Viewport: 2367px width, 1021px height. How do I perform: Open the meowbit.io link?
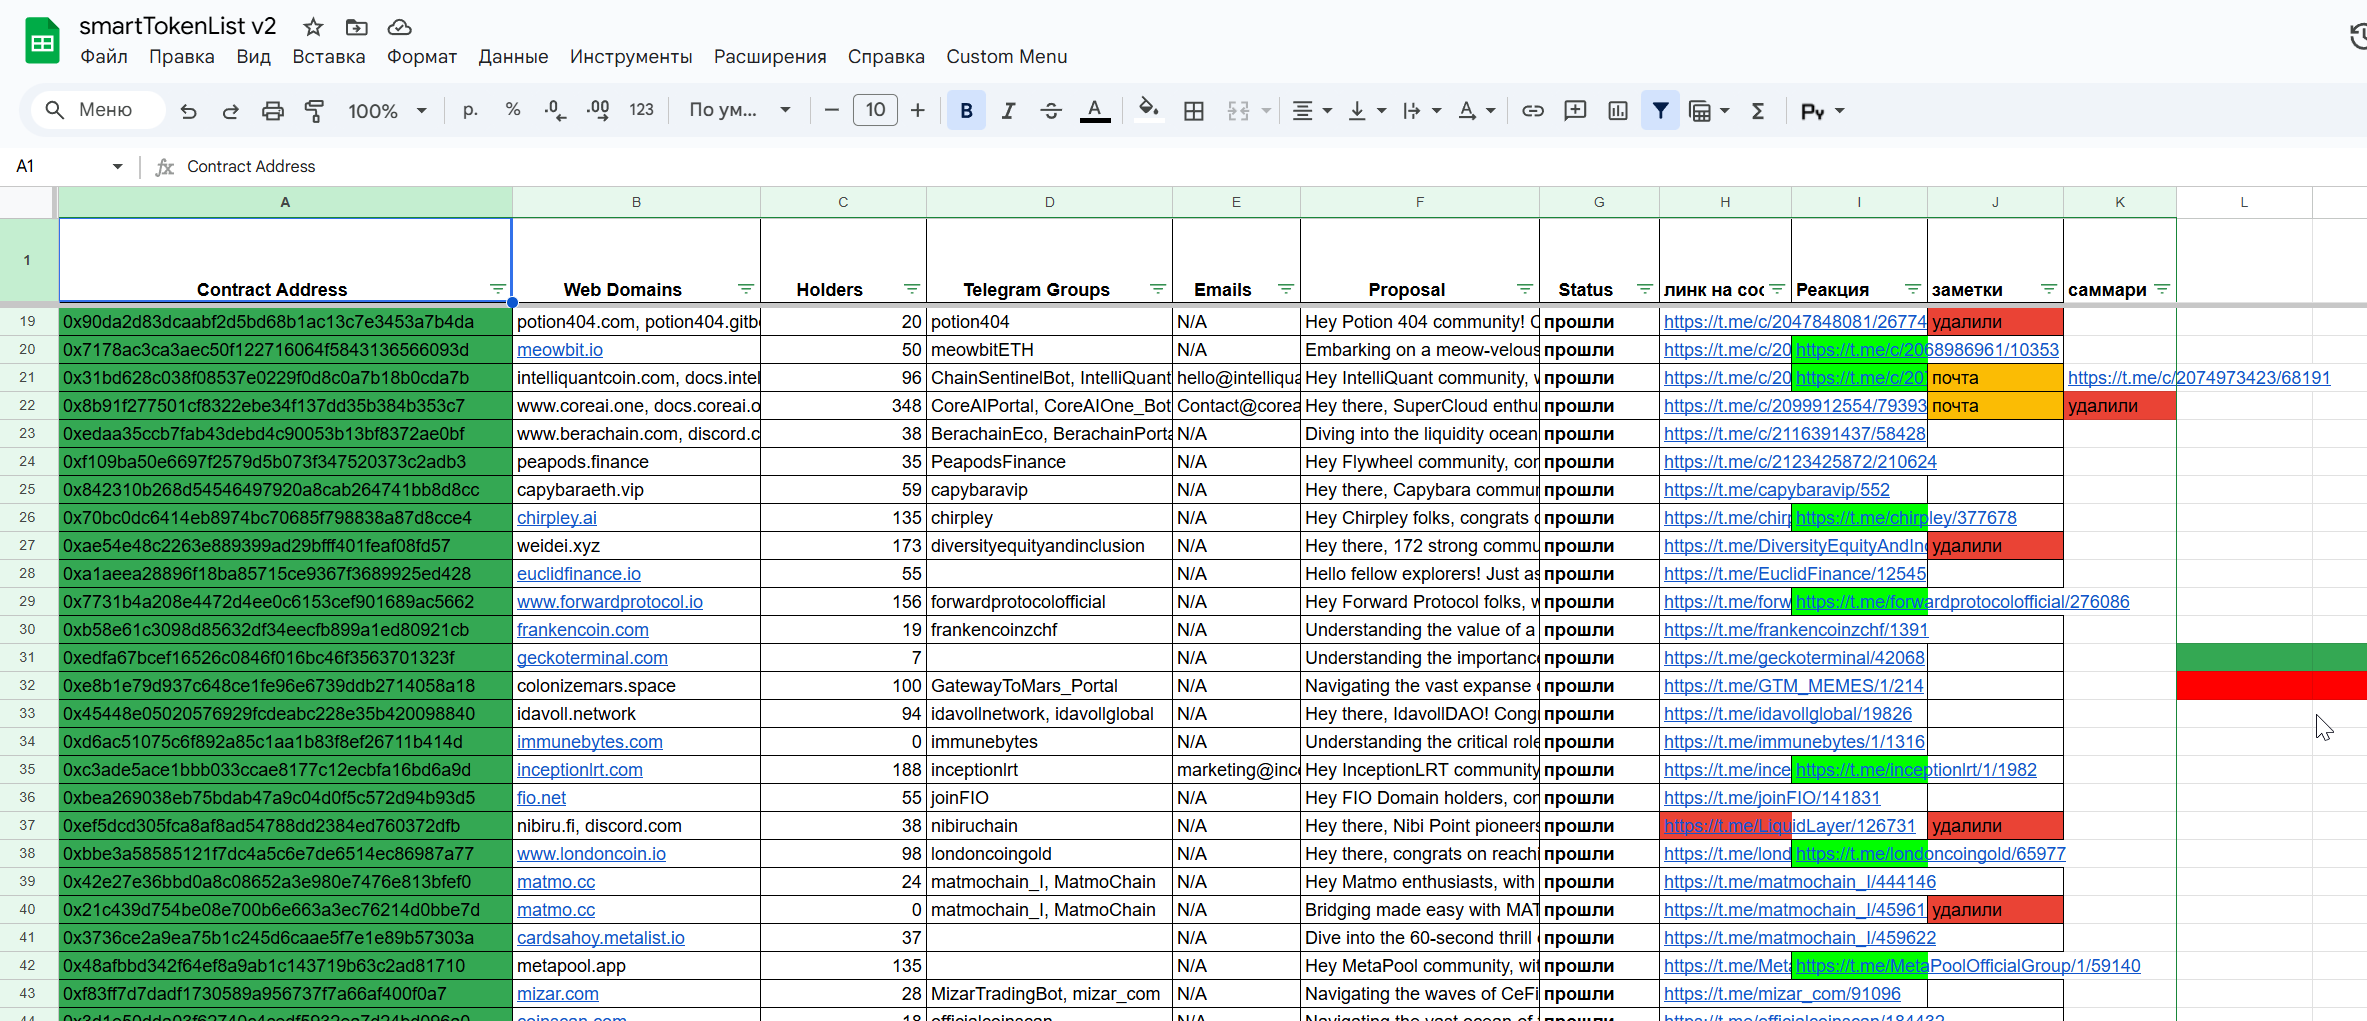[x=559, y=350]
